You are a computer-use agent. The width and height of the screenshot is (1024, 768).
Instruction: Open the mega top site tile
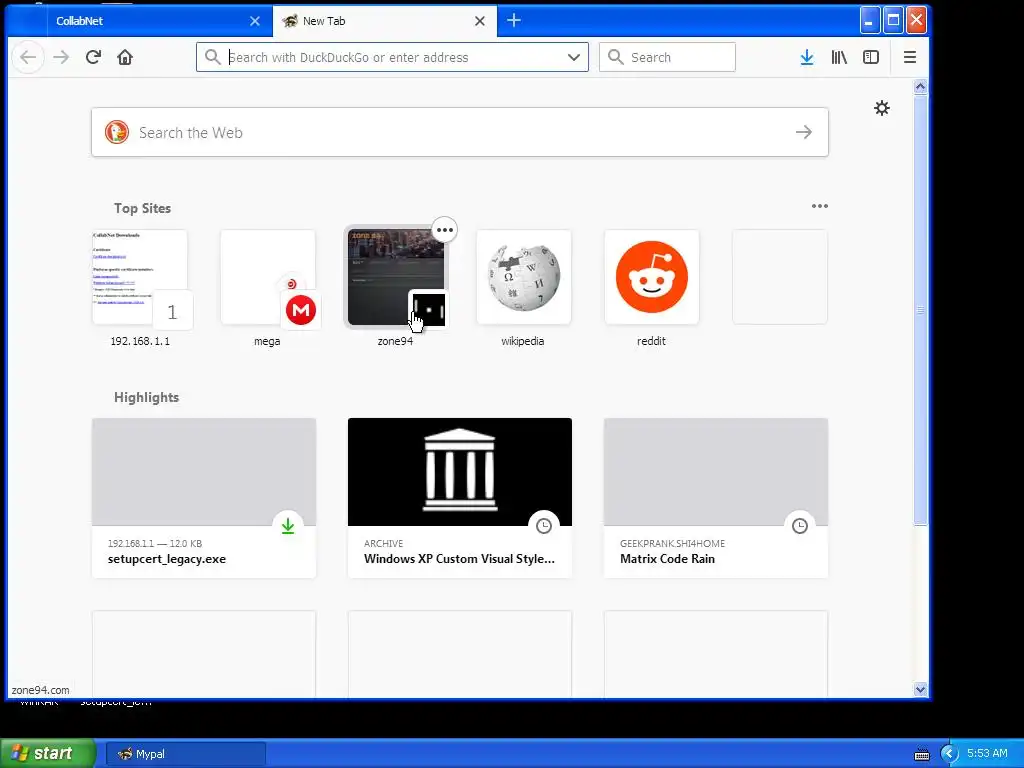point(268,277)
